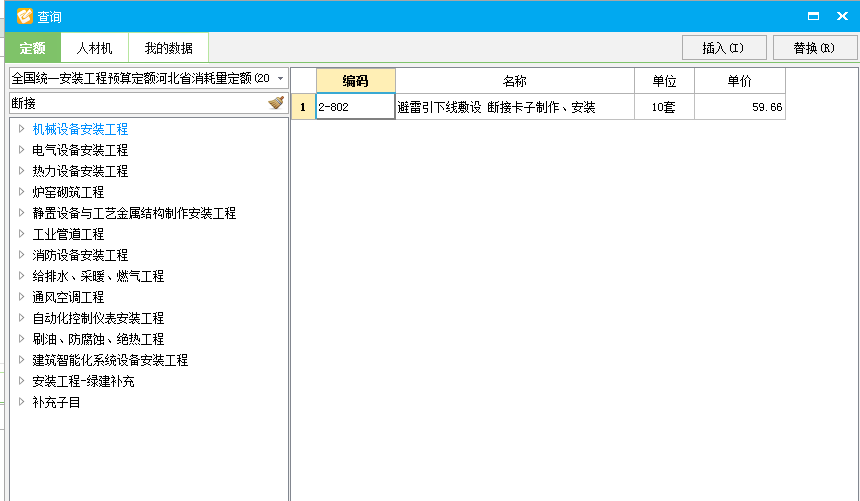The height and width of the screenshot is (501, 860).
Task: Select 给排水、采暖、燃气工程 tree item
Action: (x=98, y=276)
